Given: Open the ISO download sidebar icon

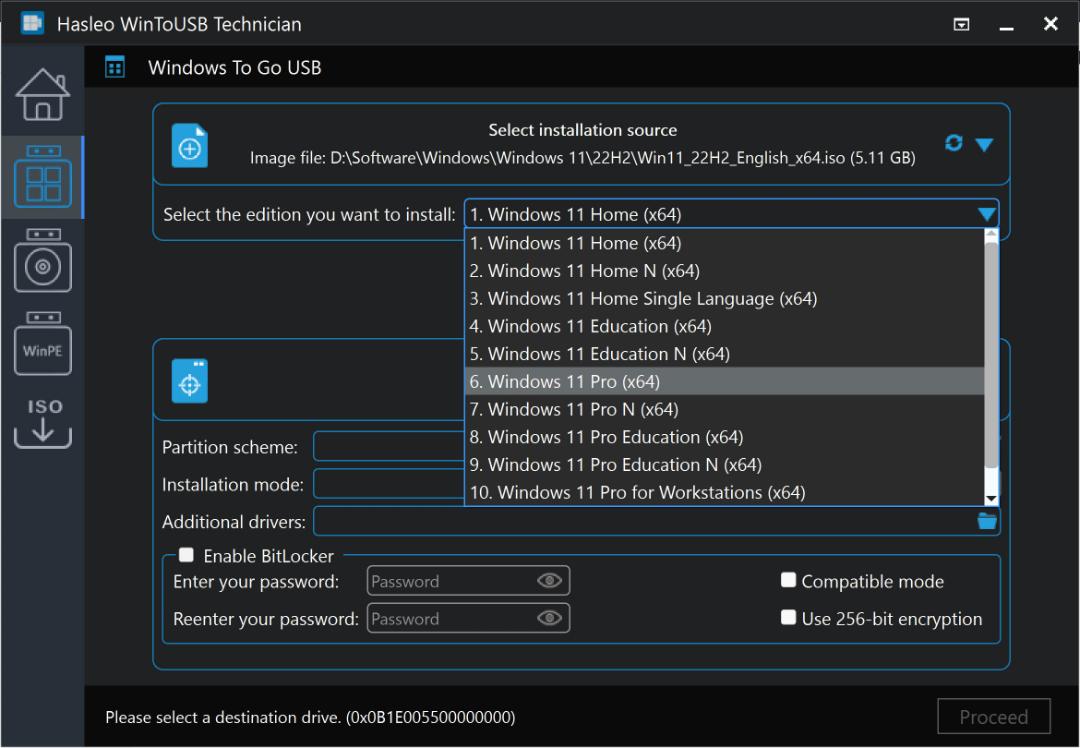Looking at the screenshot, I should click(x=43, y=423).
